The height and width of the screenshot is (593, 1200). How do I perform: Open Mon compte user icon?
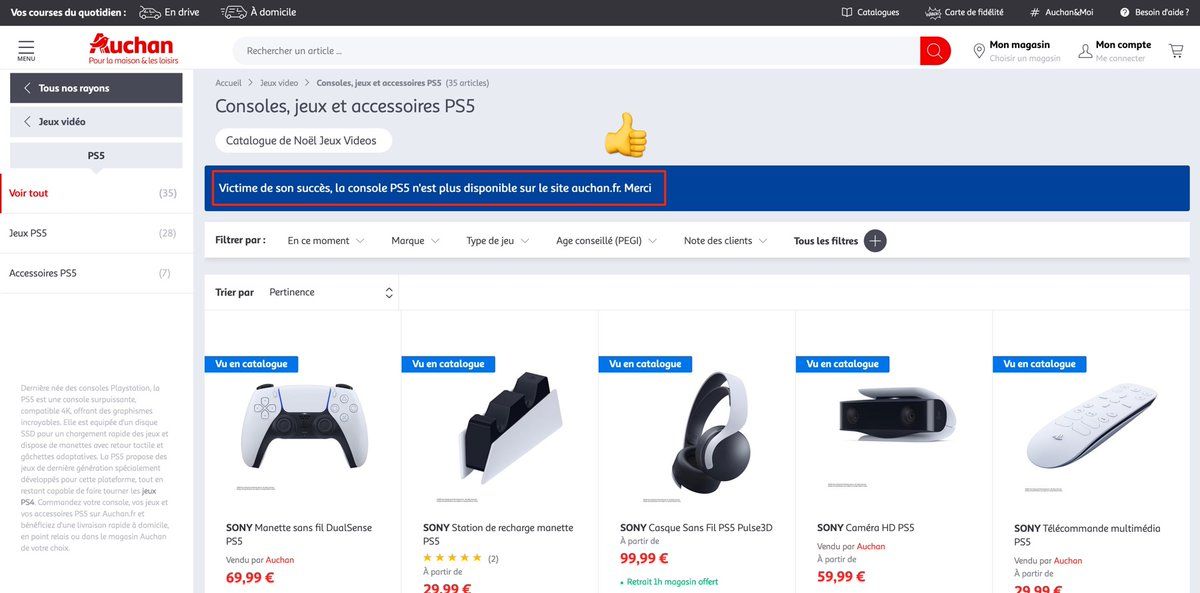(x=1085, y=51)
